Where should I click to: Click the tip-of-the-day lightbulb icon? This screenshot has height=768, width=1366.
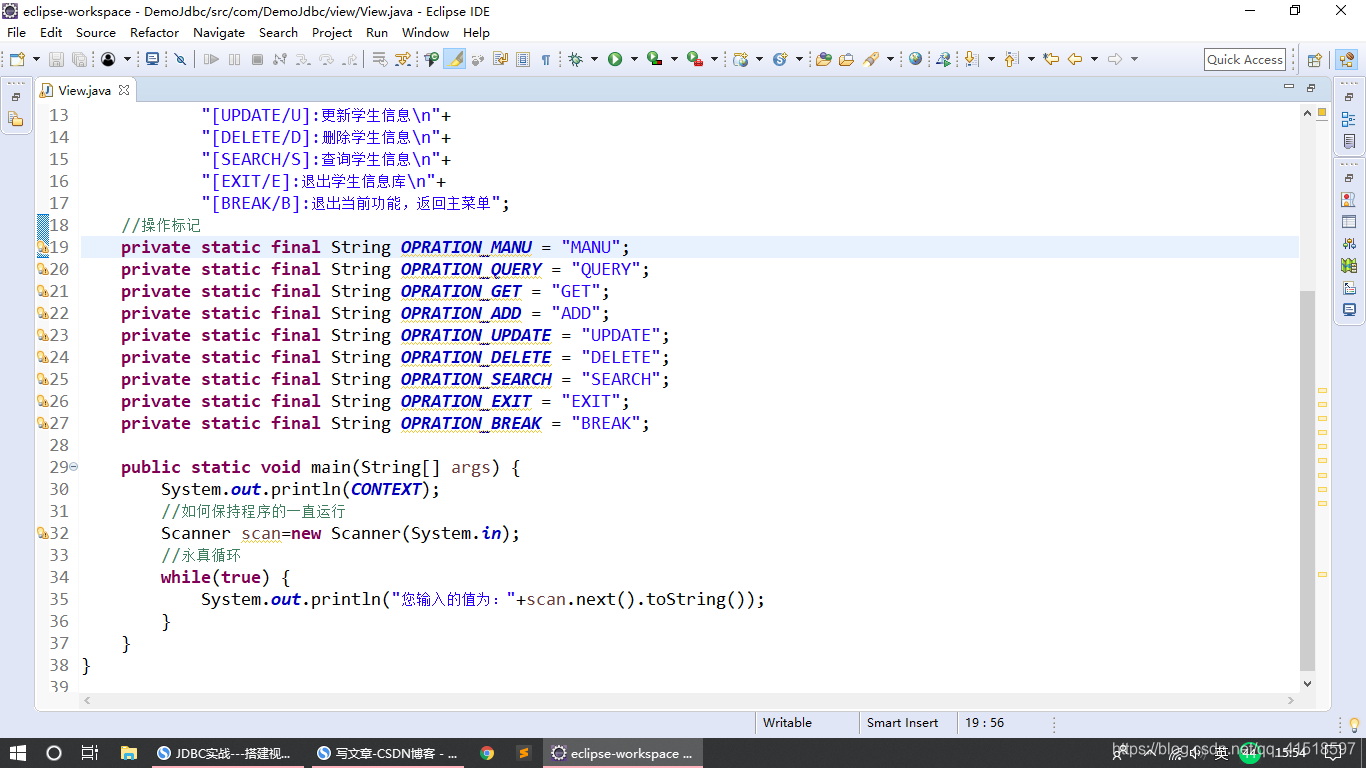click(1354, 723)
